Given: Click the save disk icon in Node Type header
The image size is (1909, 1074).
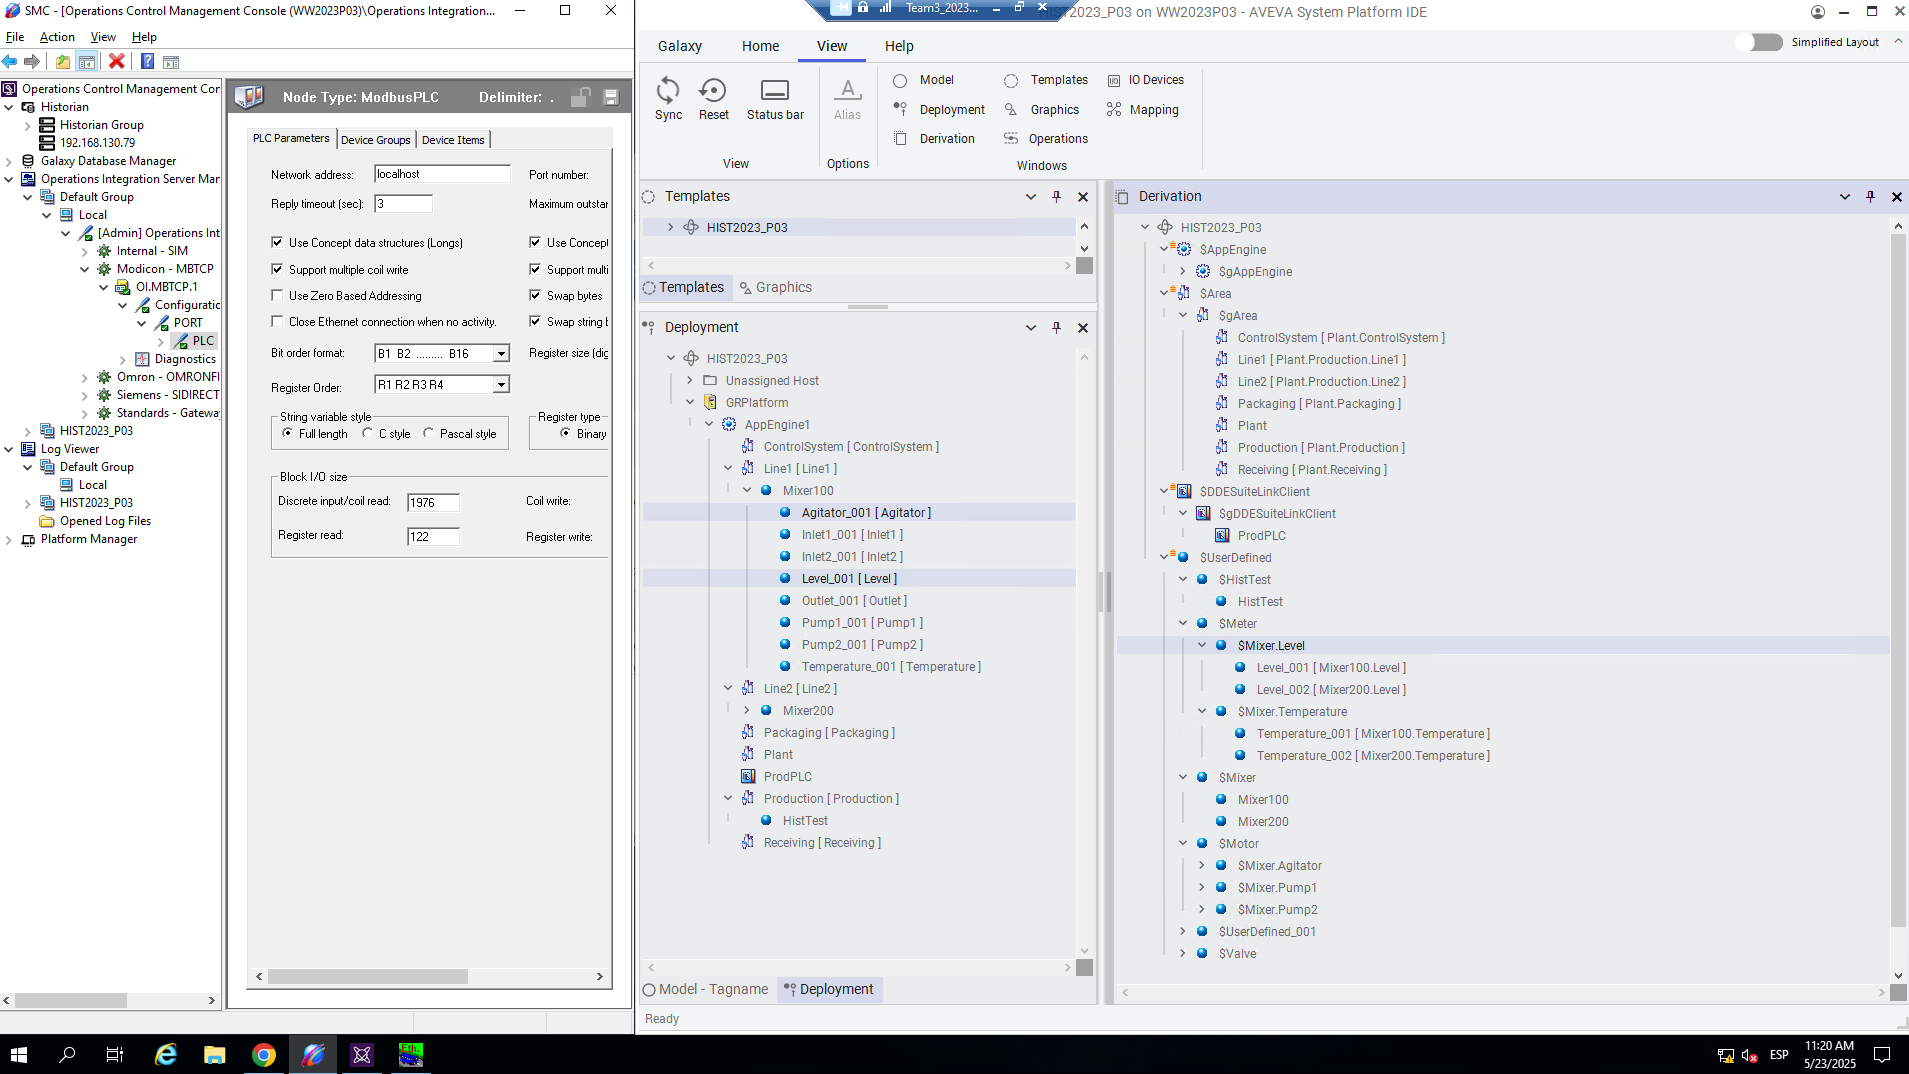Looking at the screenshot, I should 611,97.
